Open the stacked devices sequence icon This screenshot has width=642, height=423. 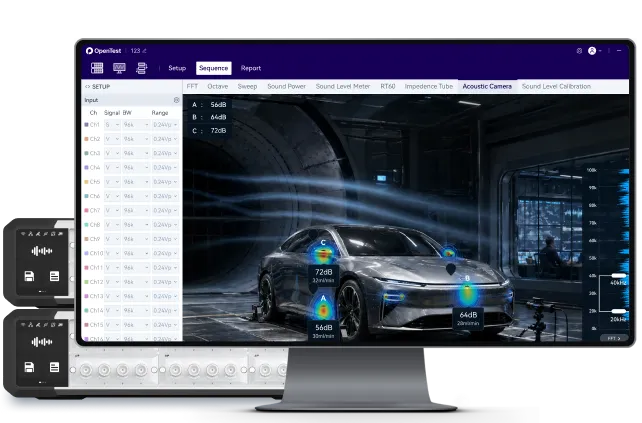tap(142, 68)
